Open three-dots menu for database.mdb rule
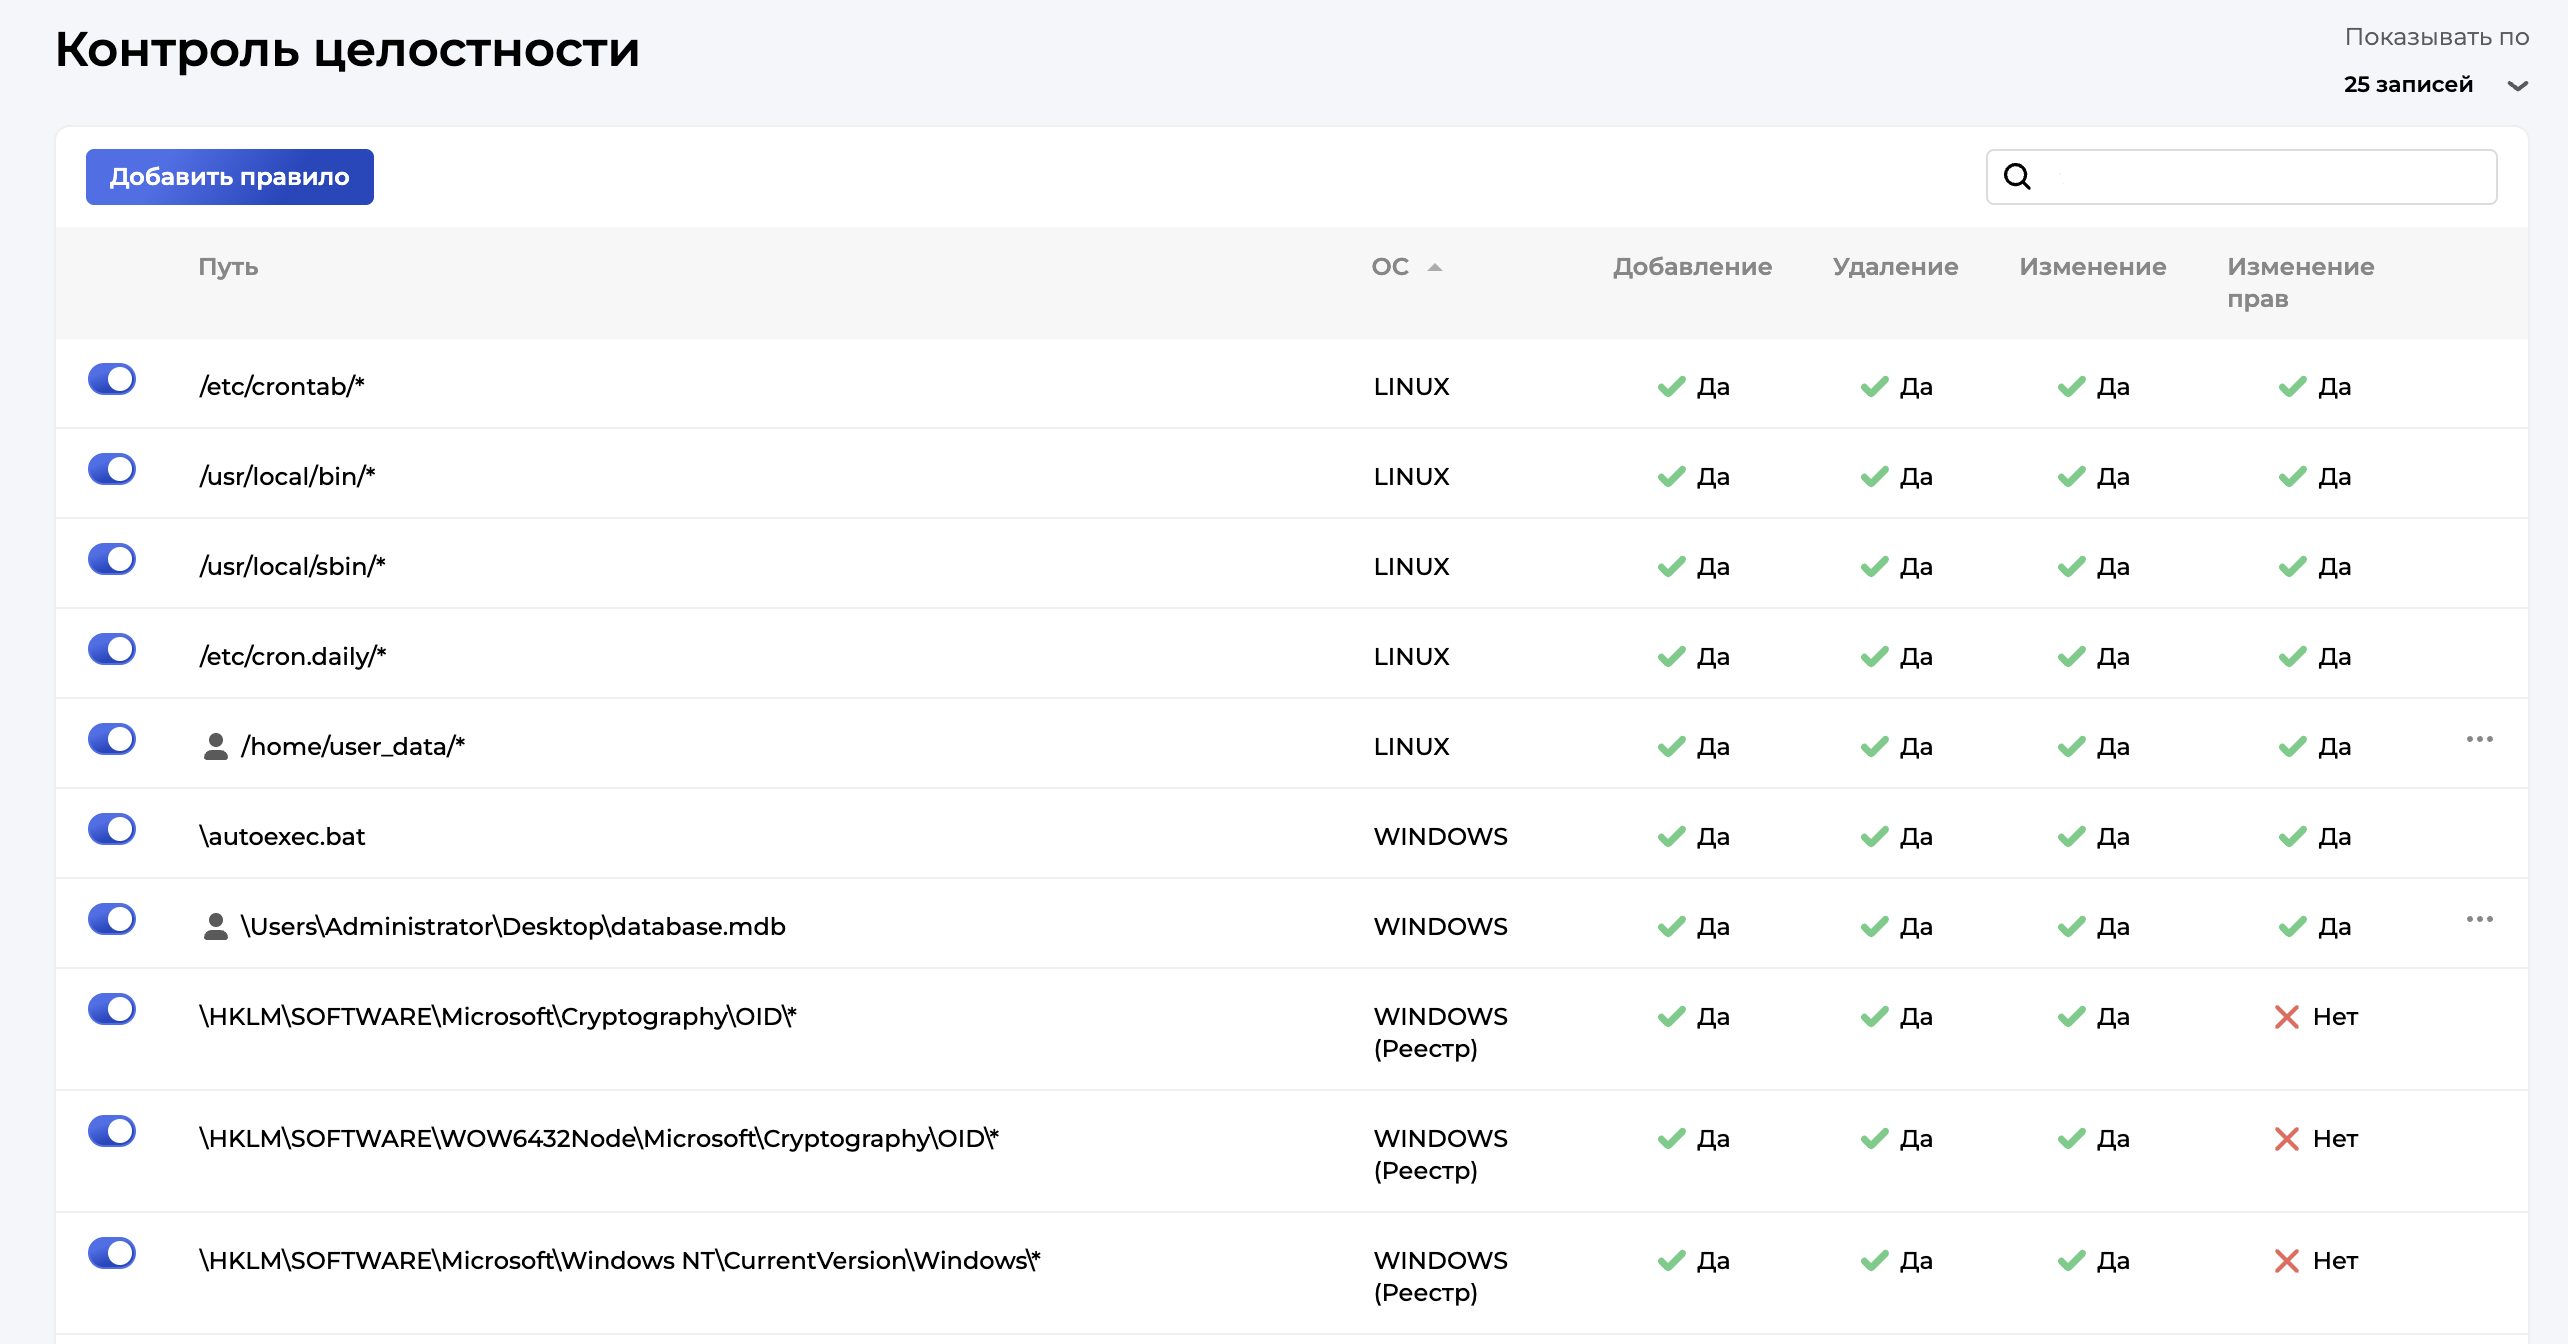Image resolution: width=2568 pixels, height=1344 pixels. pyautogui.click(x=2479, y=919)
